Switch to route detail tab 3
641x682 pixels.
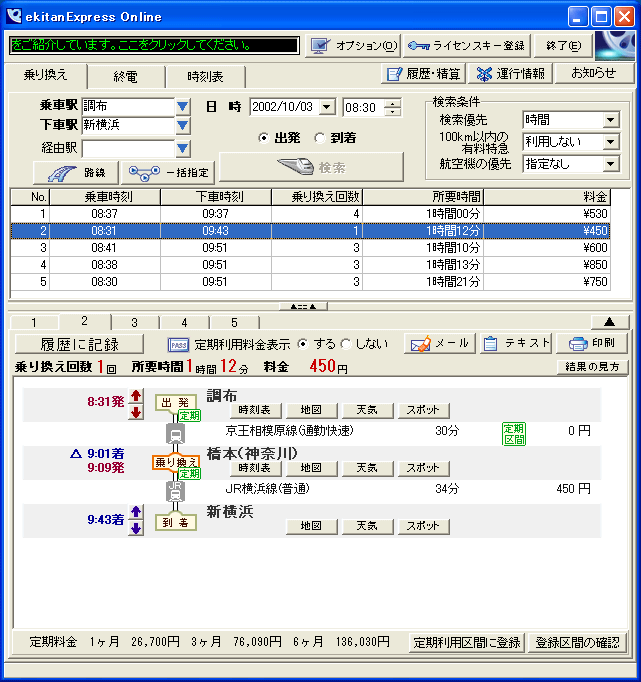tap(135, 323)
